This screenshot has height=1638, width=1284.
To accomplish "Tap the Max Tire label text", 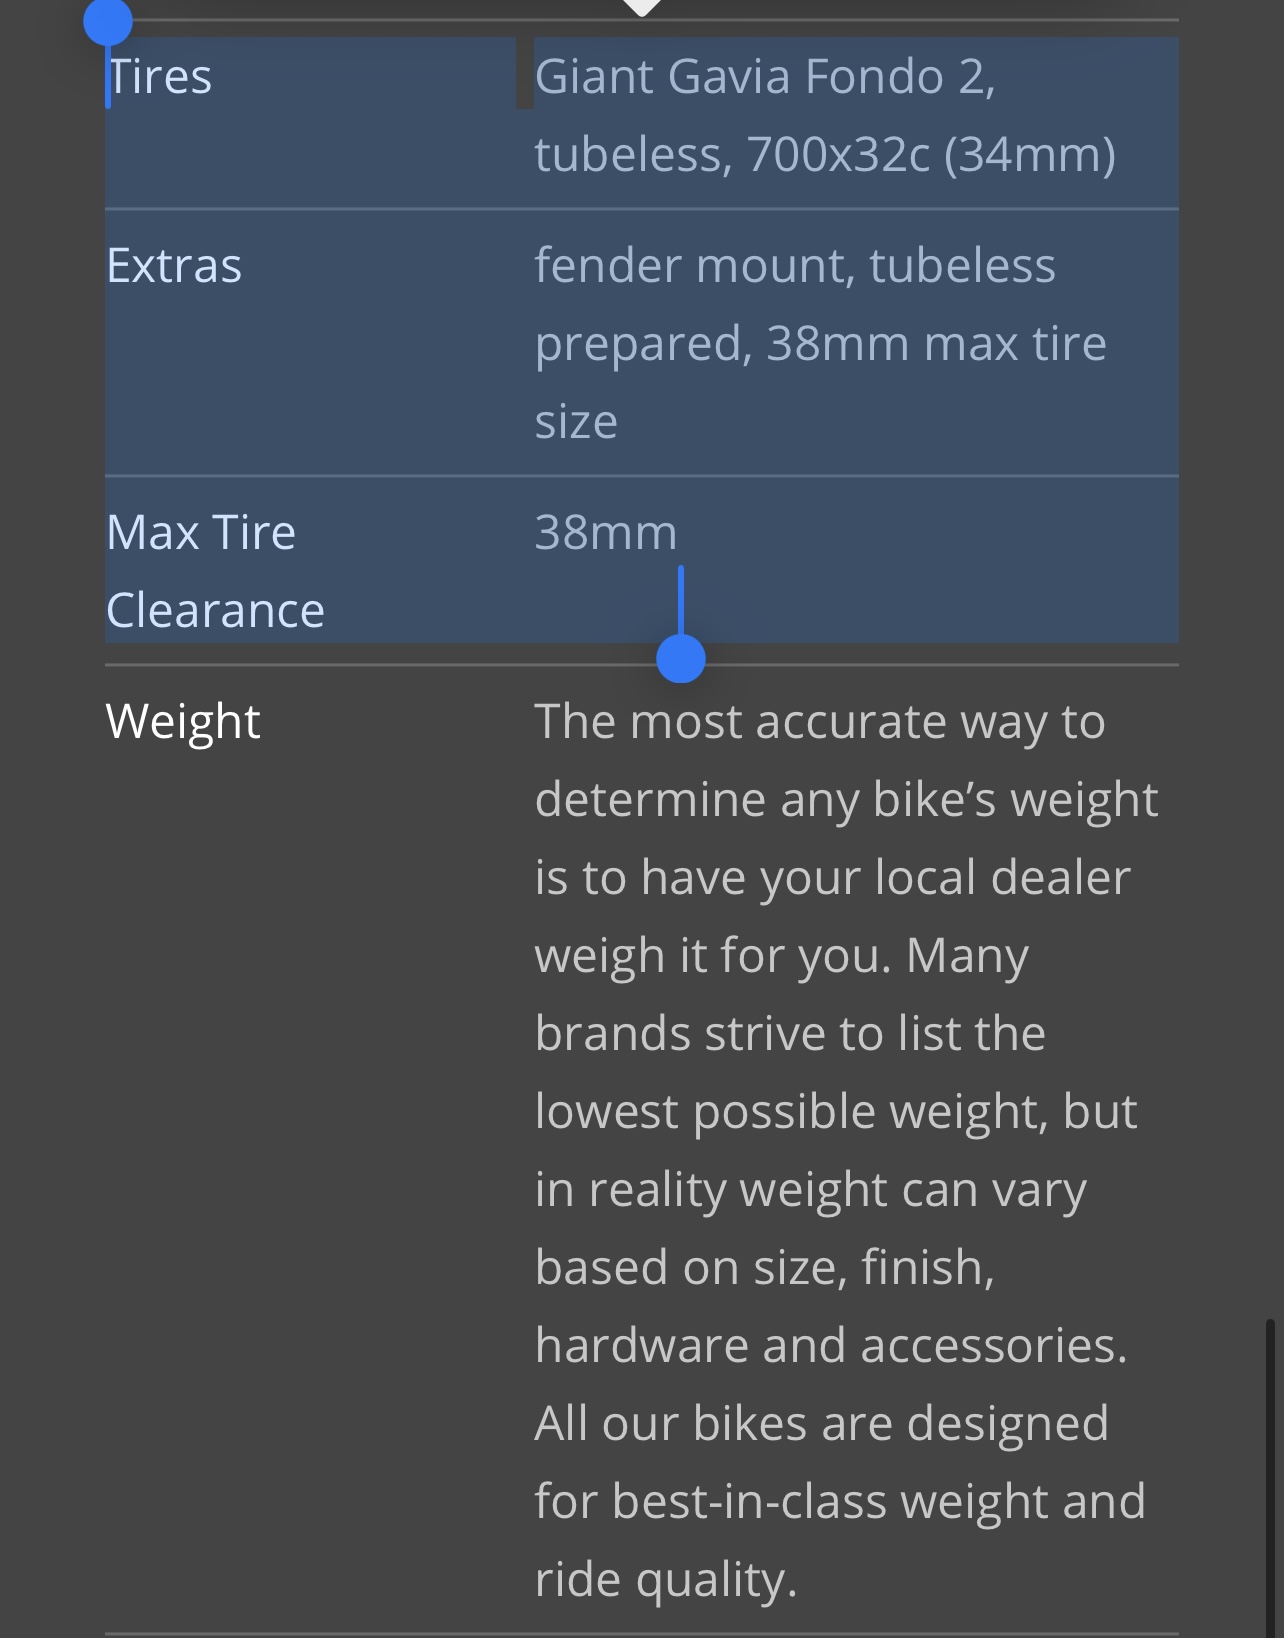I will pos(201,533).
